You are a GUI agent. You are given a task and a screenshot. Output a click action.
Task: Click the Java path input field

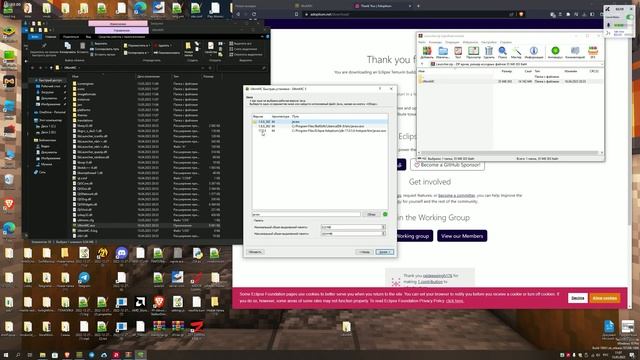(x=306, y=214)
